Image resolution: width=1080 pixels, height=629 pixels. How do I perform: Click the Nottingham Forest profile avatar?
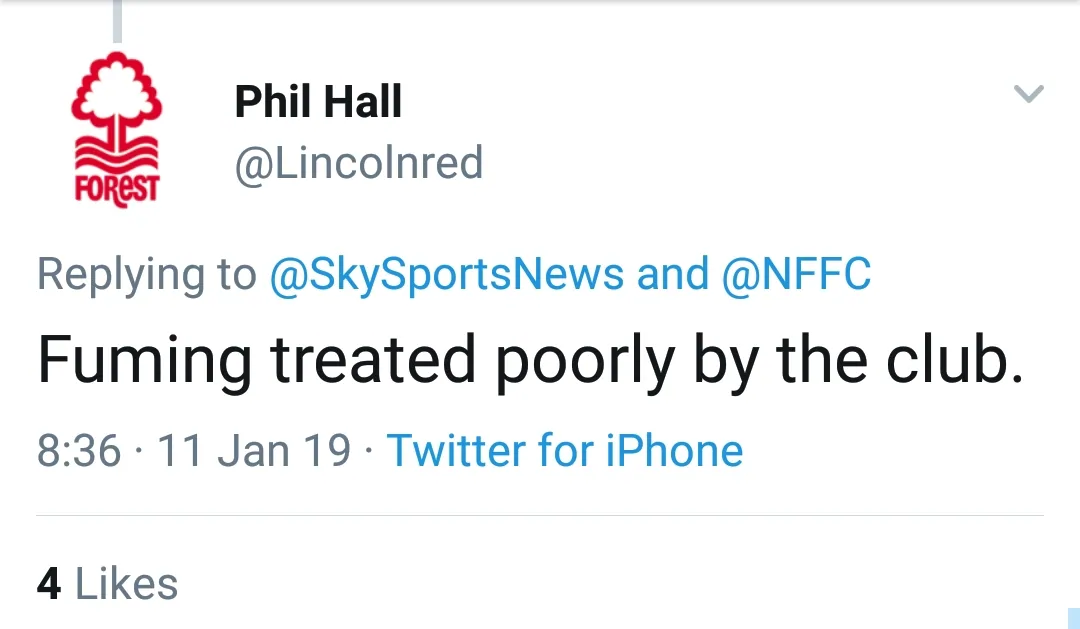click(x=116, y=130)
